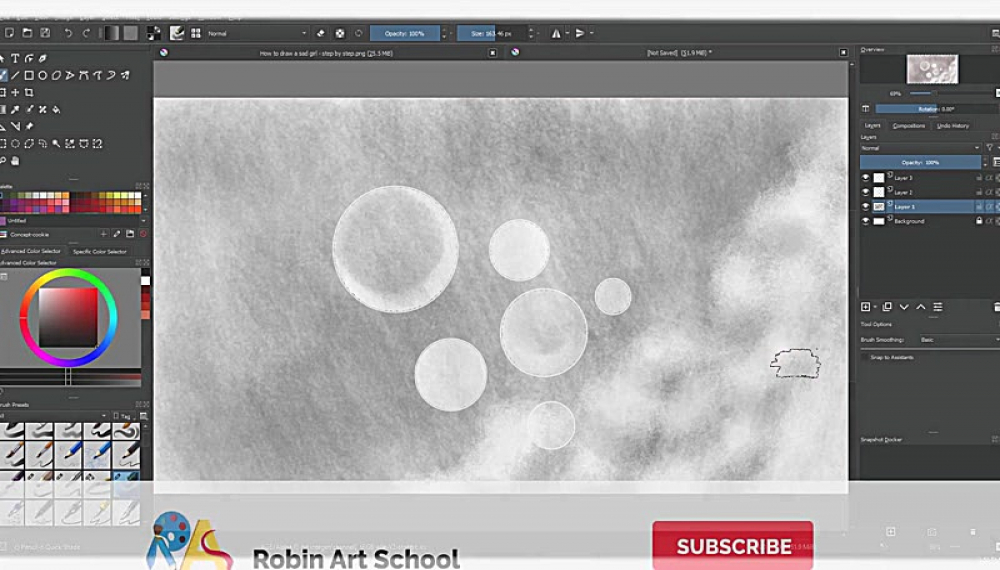Click the Undo arrow in toolbar
Screen dimensions: 1000x570
click(67, 33)
